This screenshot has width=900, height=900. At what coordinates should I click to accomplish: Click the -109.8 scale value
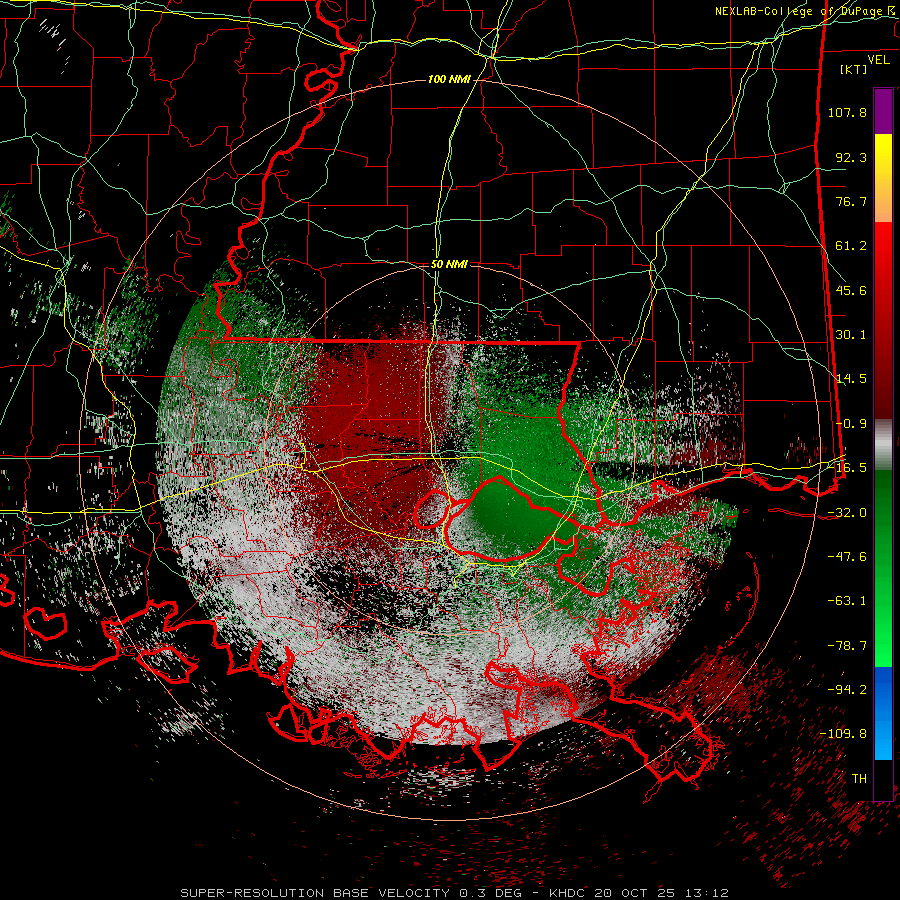[844, 734]
